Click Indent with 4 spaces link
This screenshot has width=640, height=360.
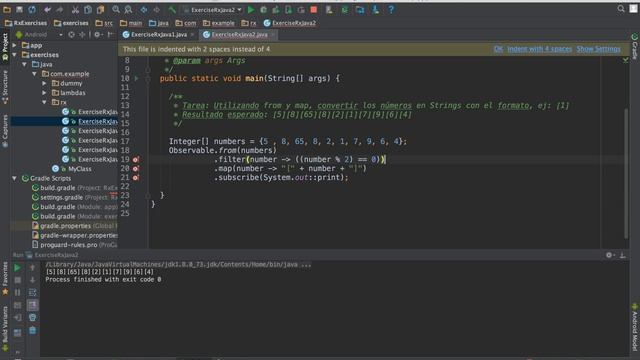click(x=540, y=49)
